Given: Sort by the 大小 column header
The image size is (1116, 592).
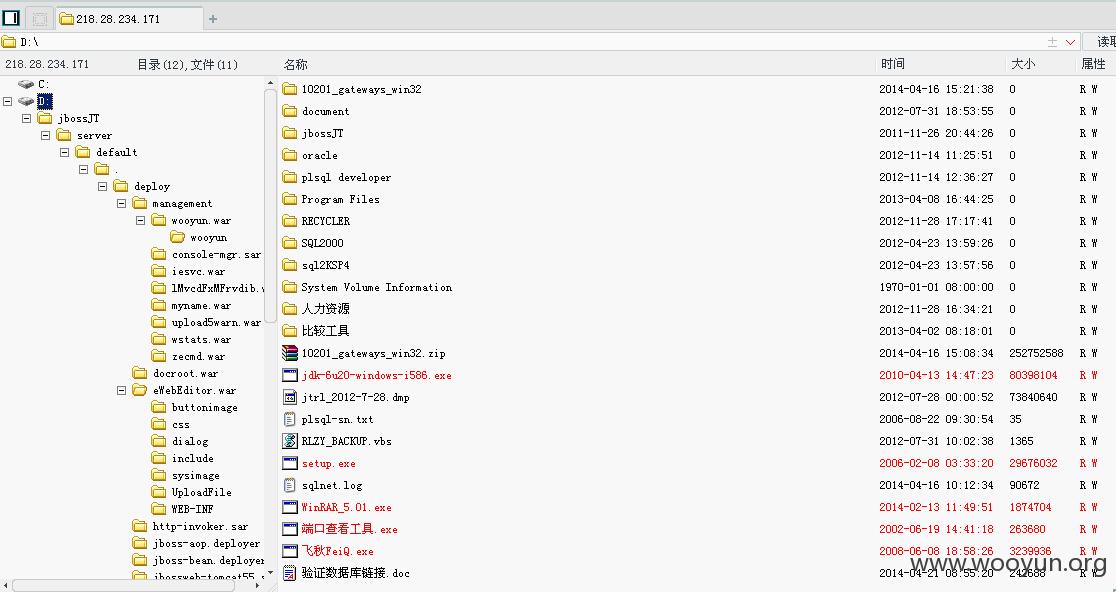Looking at the screenshot, I should click(x=1023, y=64).
